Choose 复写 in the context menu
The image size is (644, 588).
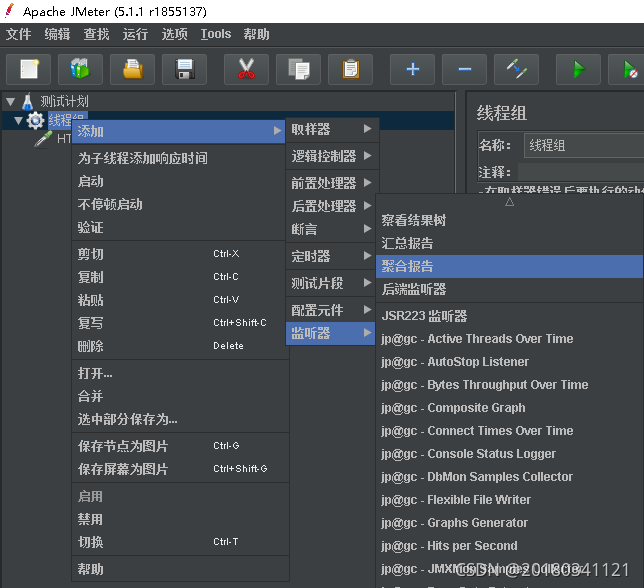coord(180,323)
